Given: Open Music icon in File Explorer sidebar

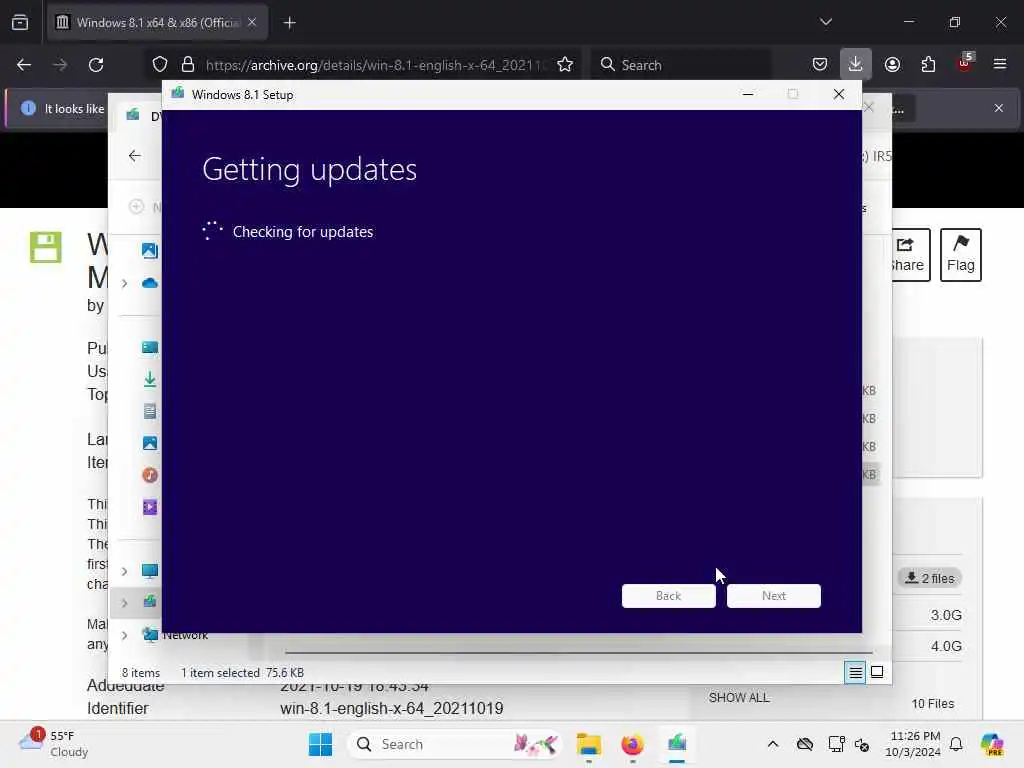Looking at the screenshot, I should pyautogui.click(x=150, y=475).
